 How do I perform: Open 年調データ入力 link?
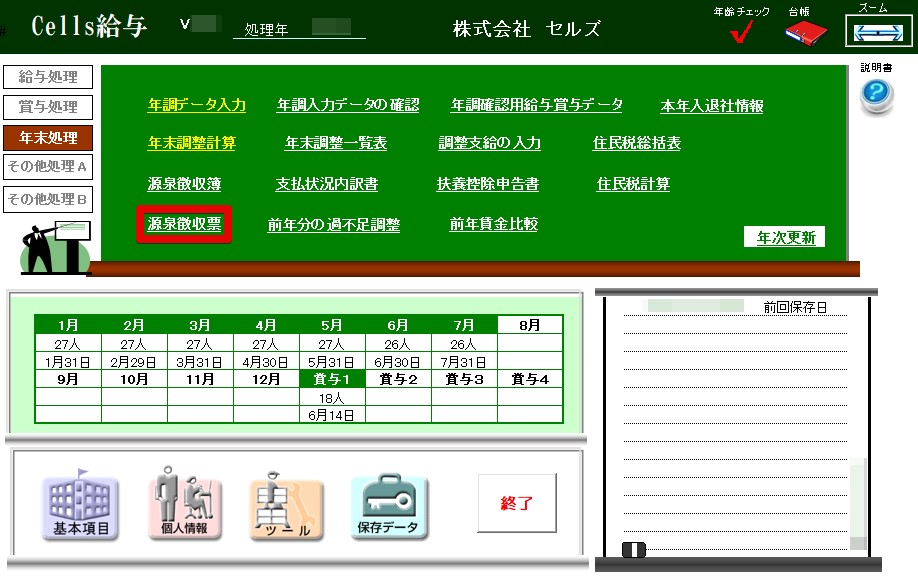pyautogui.click(x=196, y=105)
